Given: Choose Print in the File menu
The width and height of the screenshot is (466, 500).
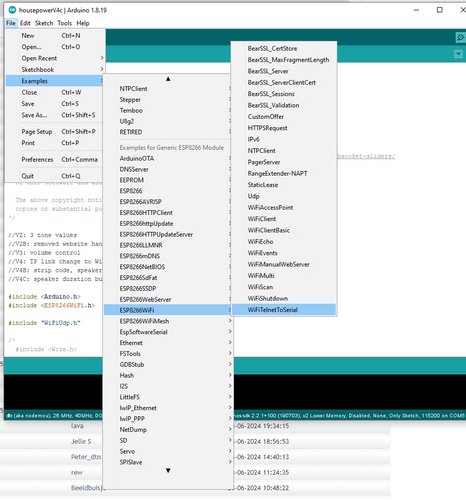Looking at the screenshot, I should coord(55,143).
